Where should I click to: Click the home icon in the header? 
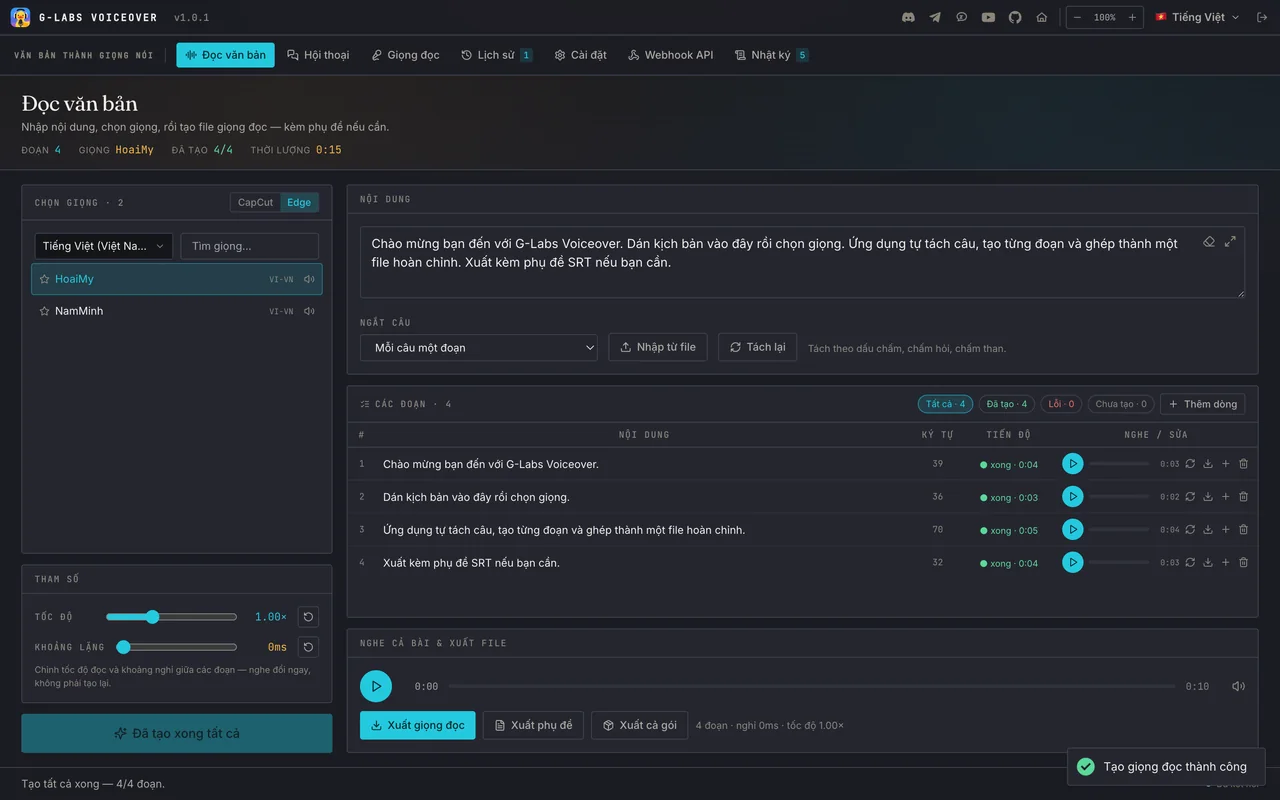pos(1042,17)
